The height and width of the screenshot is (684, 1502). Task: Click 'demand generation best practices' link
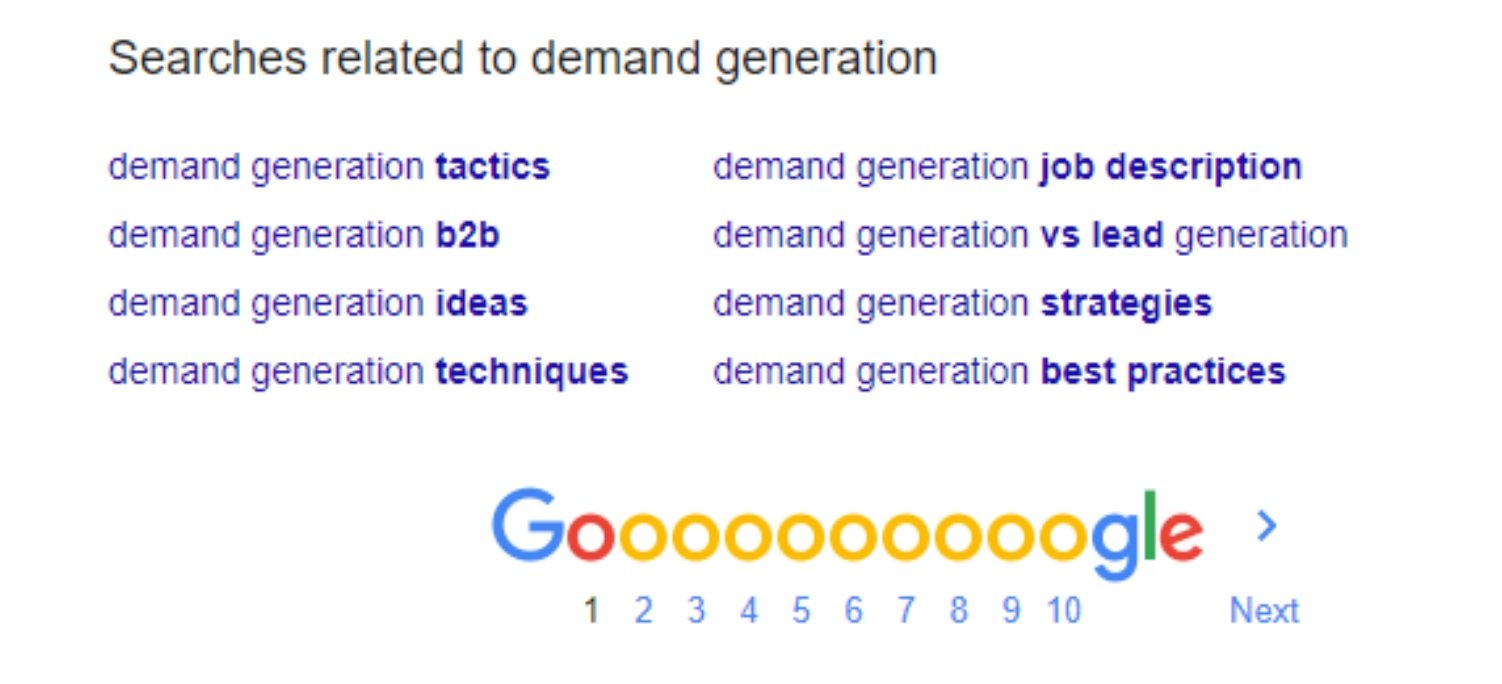pyautogui.click(x=999, y=371)
